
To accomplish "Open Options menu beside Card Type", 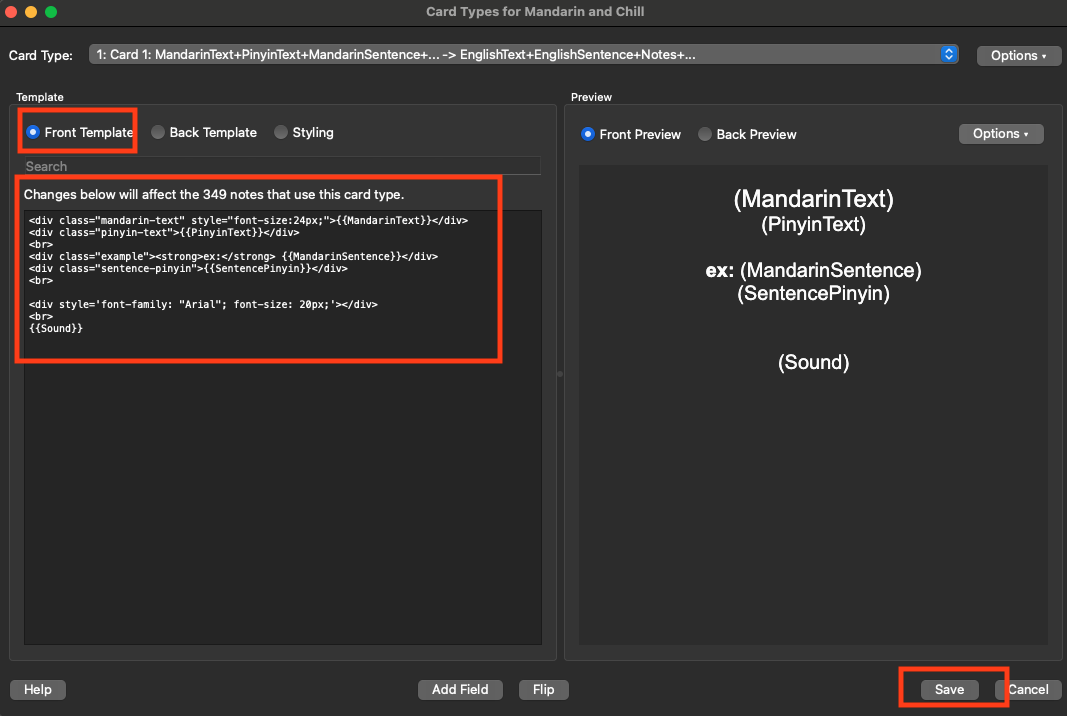I will tap(1018, 56).
